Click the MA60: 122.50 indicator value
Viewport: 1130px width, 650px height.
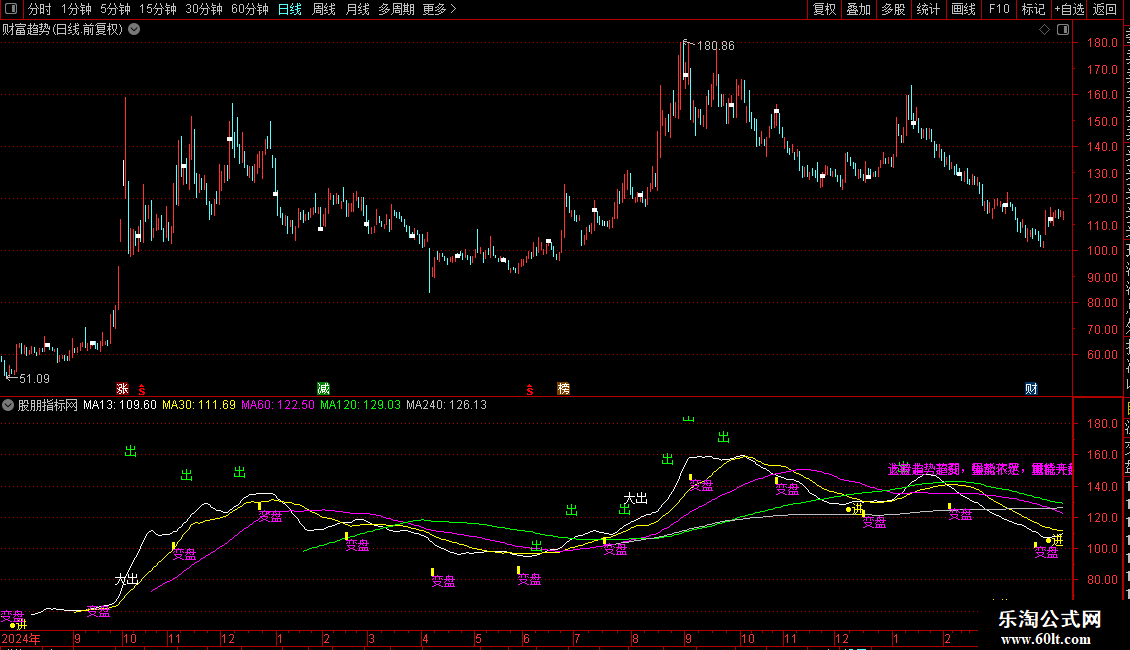click(278, 405)
